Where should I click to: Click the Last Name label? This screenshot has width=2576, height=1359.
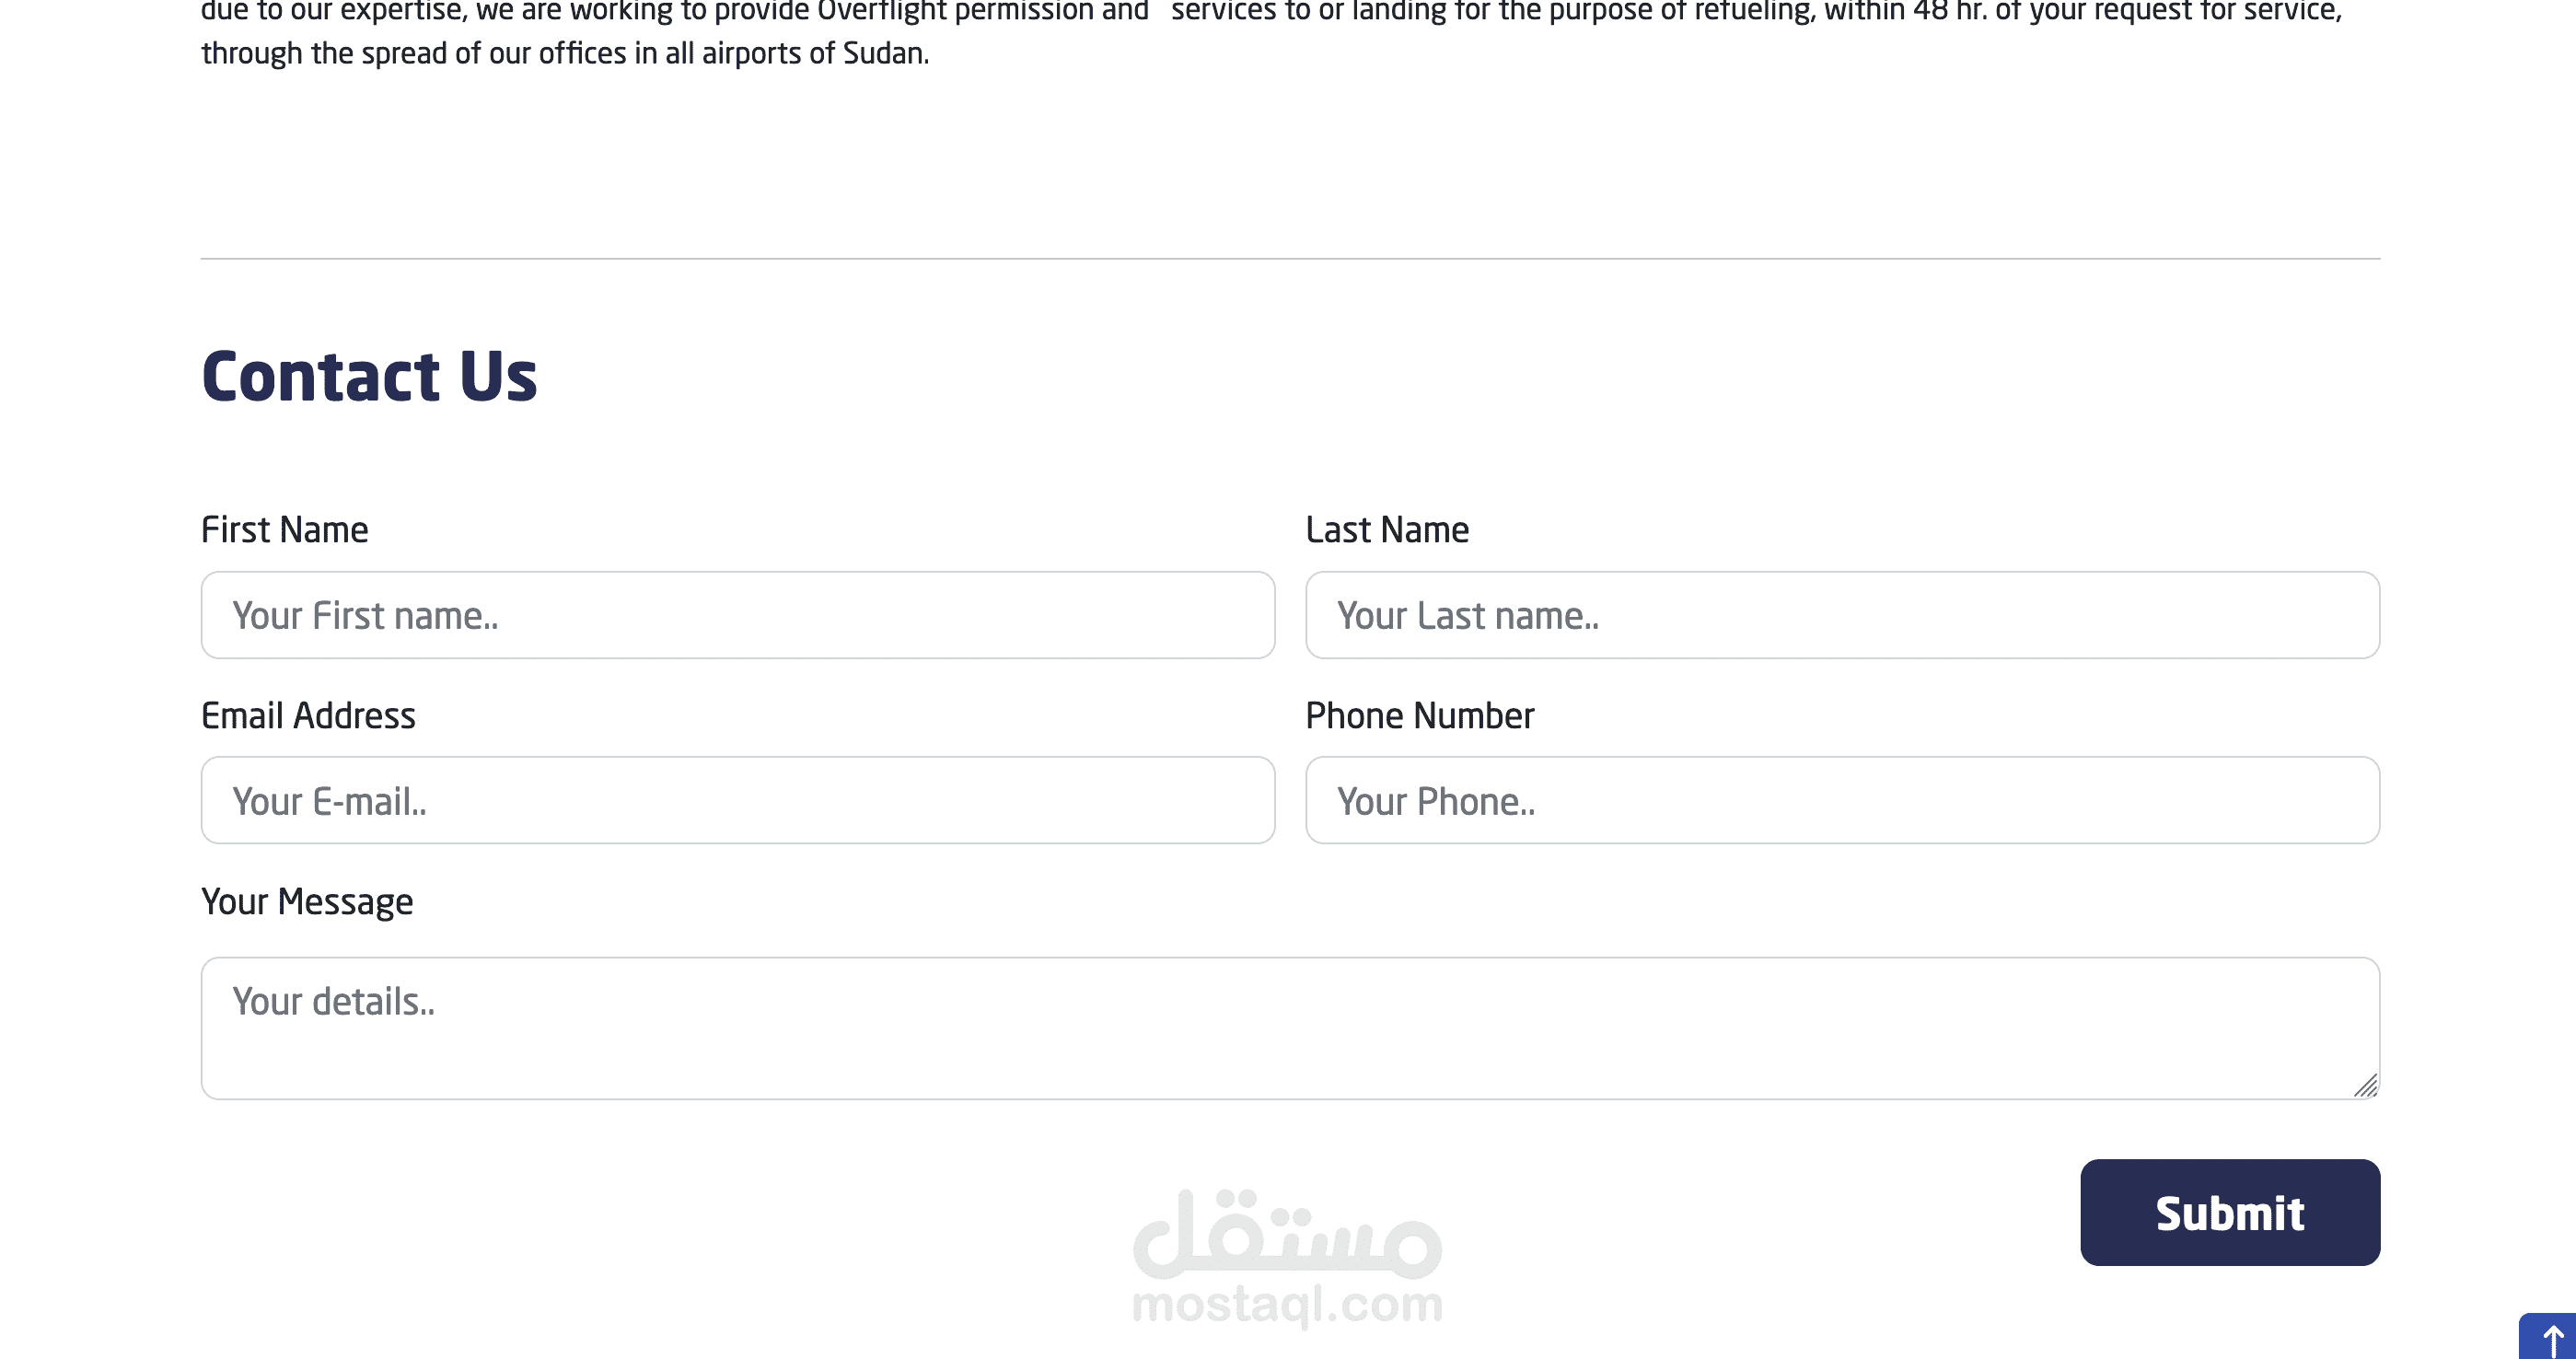click(x=1386, y=529)
